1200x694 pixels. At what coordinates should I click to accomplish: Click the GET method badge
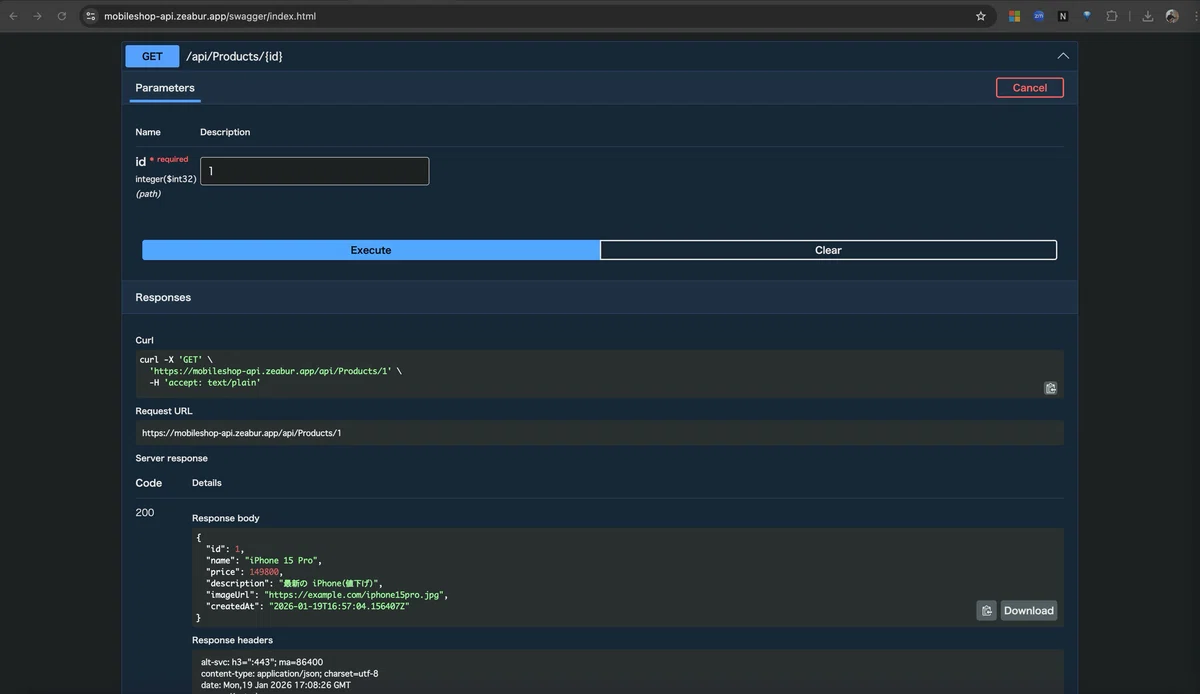click(x=152, y=56)
